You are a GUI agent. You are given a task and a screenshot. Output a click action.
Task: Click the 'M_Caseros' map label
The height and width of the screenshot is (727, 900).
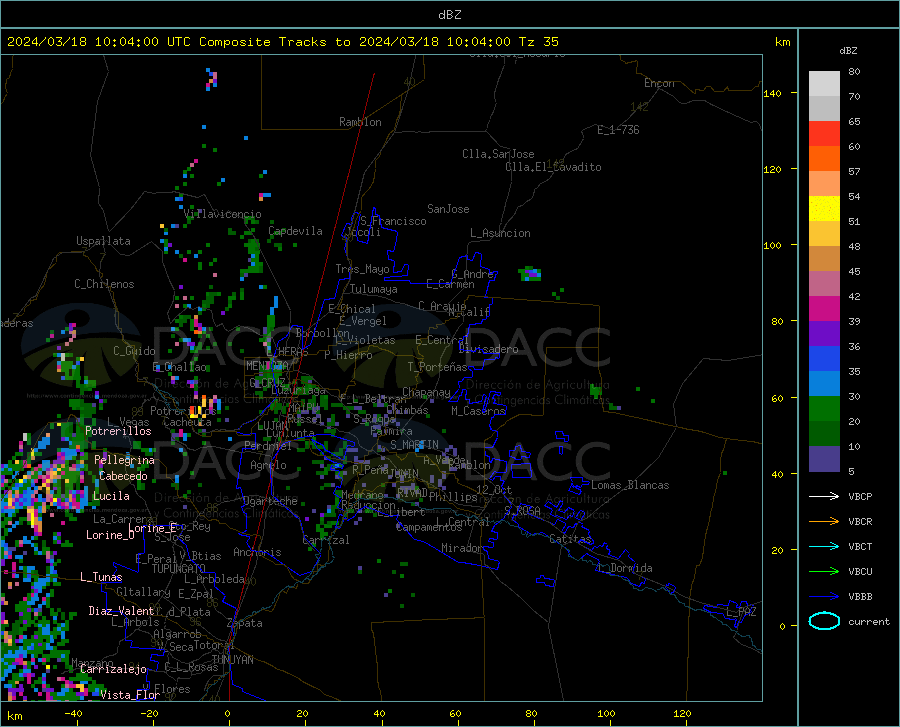click(478, 410)
